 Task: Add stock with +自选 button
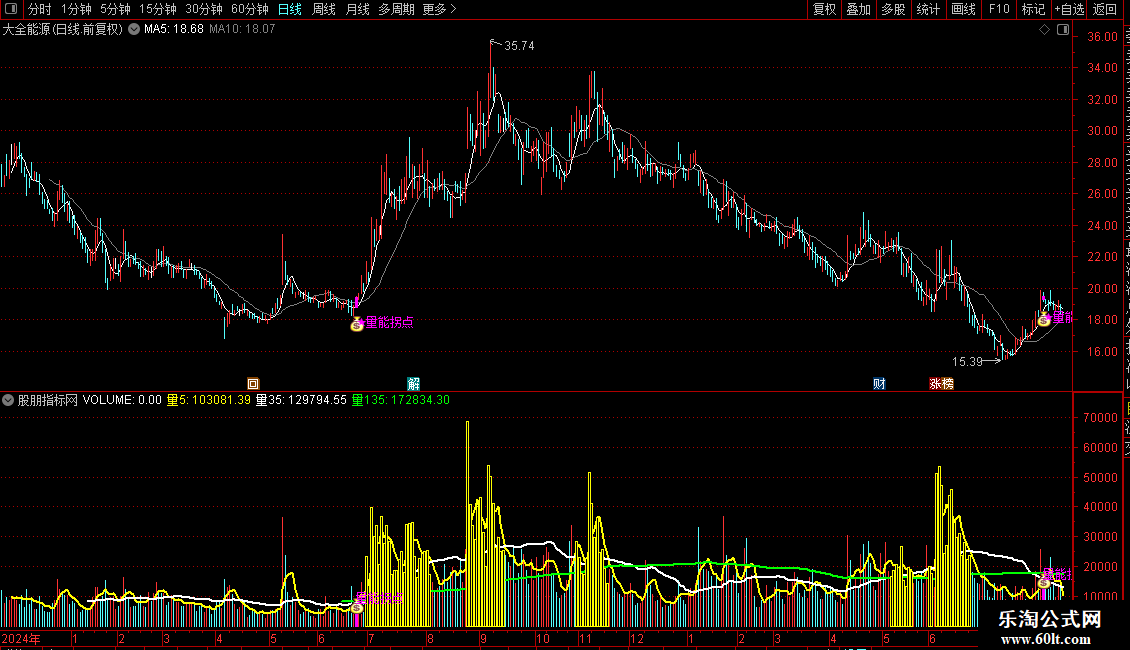[x=1069, y=9]
